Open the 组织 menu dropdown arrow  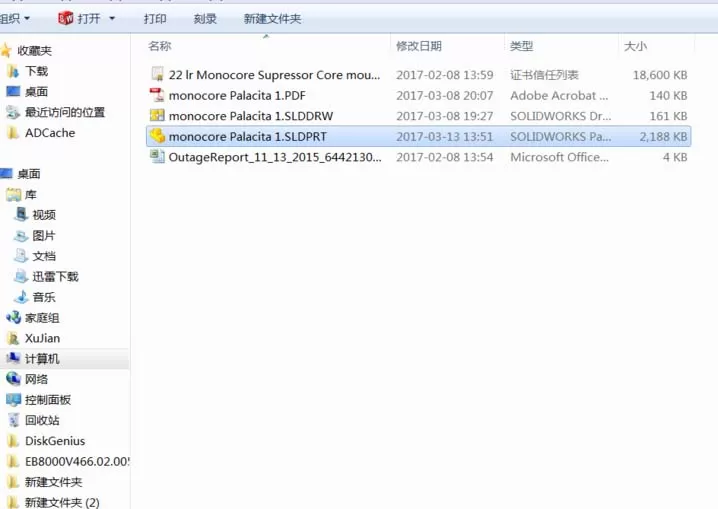pyautogui.click(x=27, y=19)
